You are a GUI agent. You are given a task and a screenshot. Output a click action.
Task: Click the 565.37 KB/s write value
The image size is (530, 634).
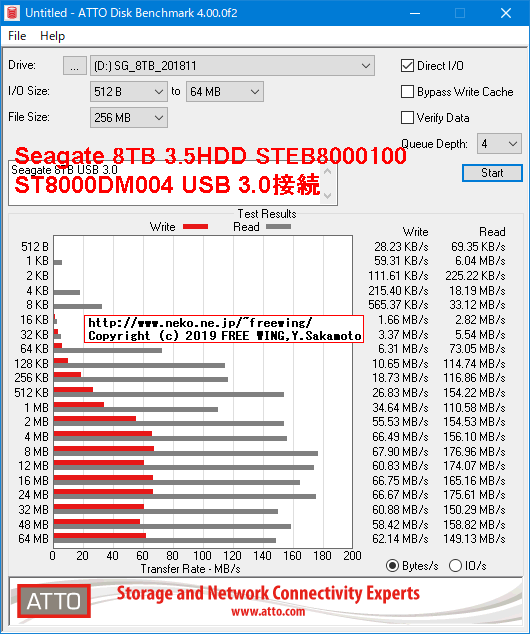(x=398, y=305)
